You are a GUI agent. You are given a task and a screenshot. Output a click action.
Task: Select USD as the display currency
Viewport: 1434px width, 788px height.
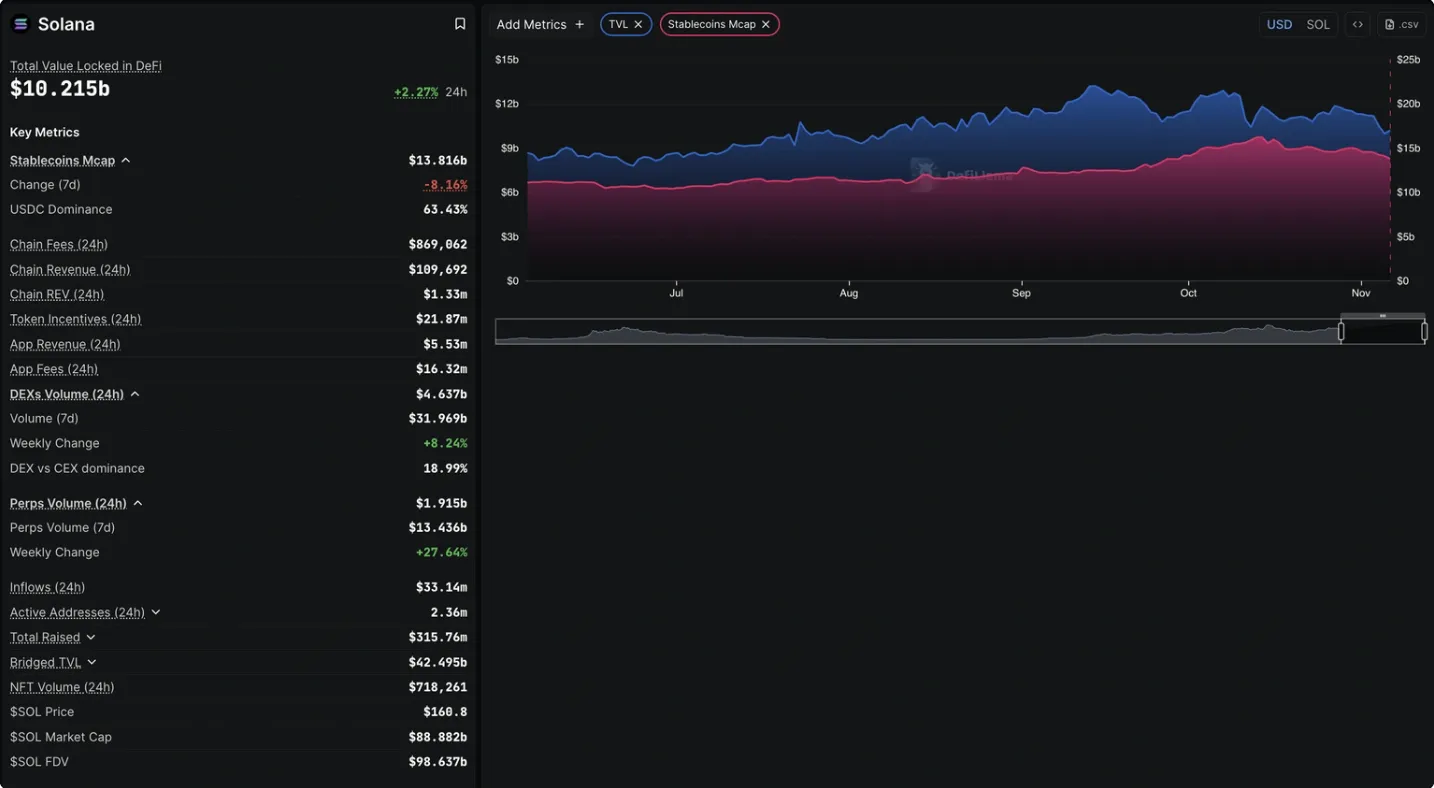pyautogui.click(x=1279, y=24)
